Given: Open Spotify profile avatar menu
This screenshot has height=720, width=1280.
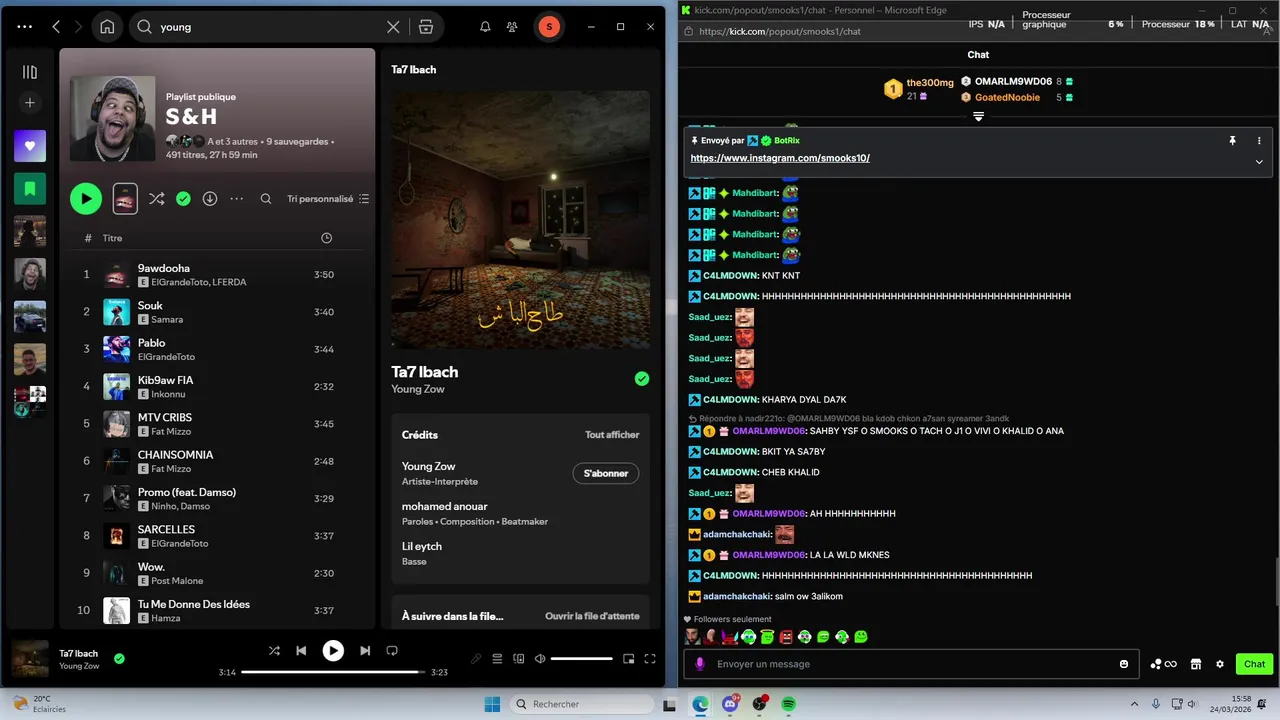Looking at the screenshot, I should point(548,27).
